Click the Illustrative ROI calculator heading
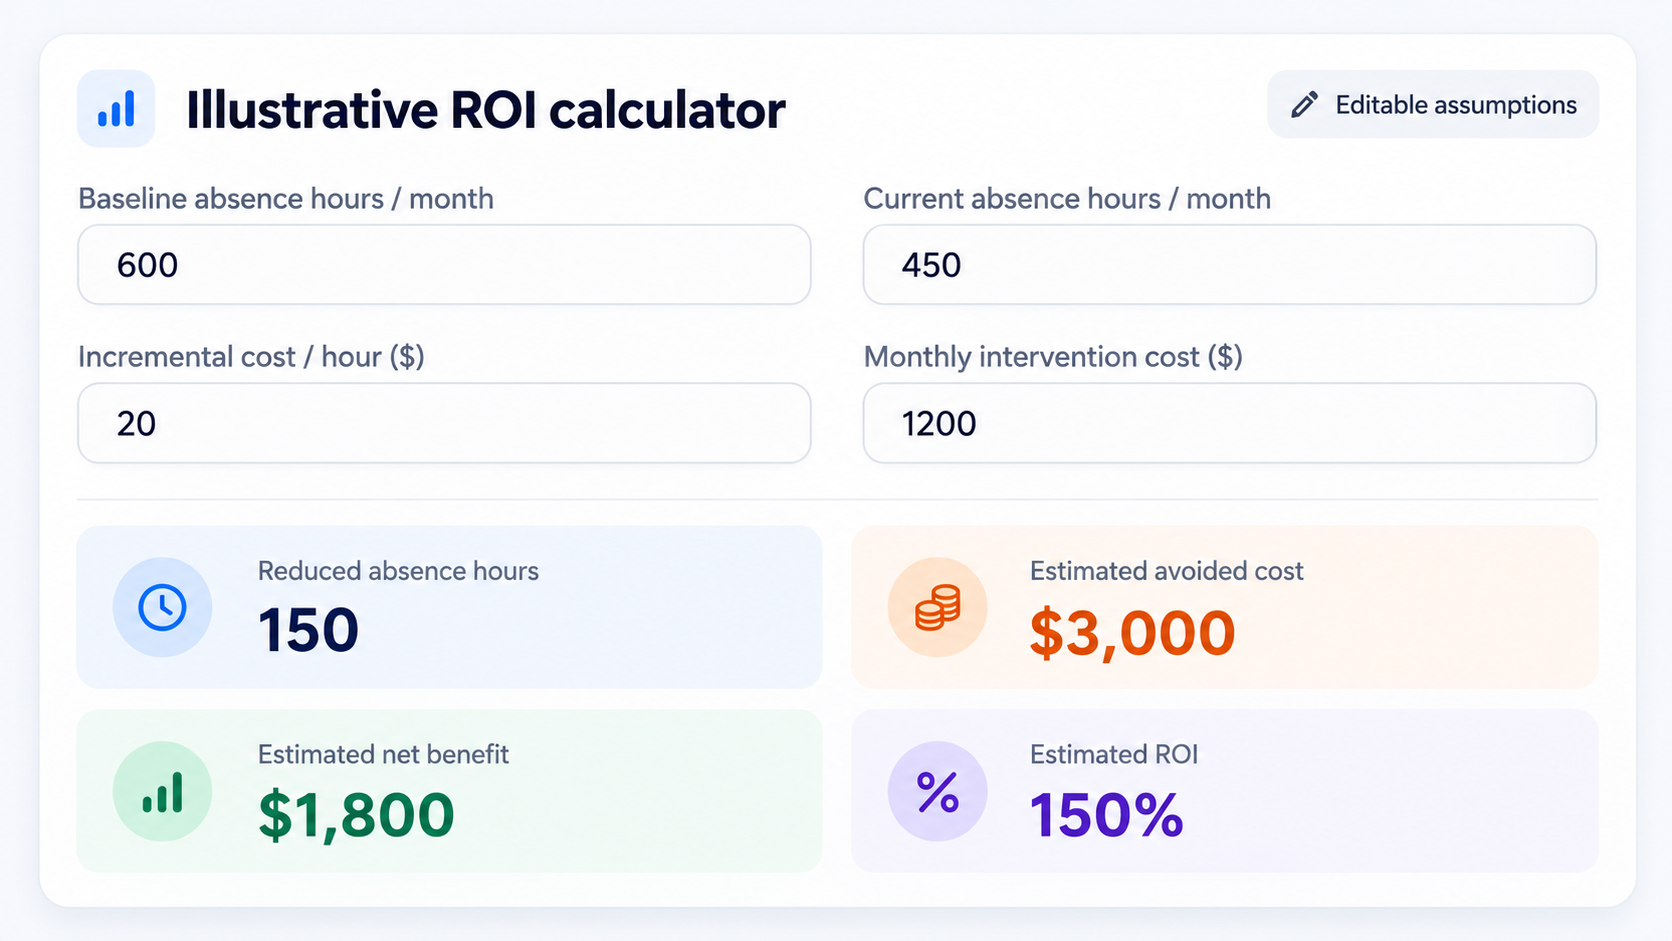 coord(485,110)
